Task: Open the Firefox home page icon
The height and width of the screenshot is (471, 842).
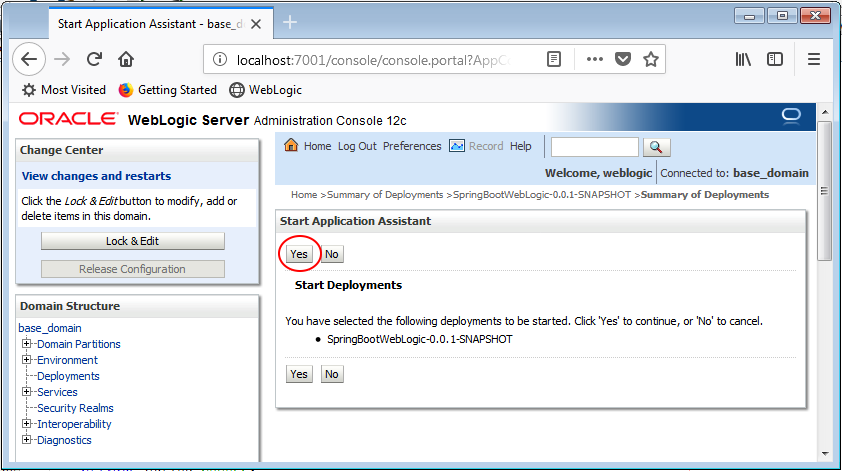Action: (x=126, y=59)
